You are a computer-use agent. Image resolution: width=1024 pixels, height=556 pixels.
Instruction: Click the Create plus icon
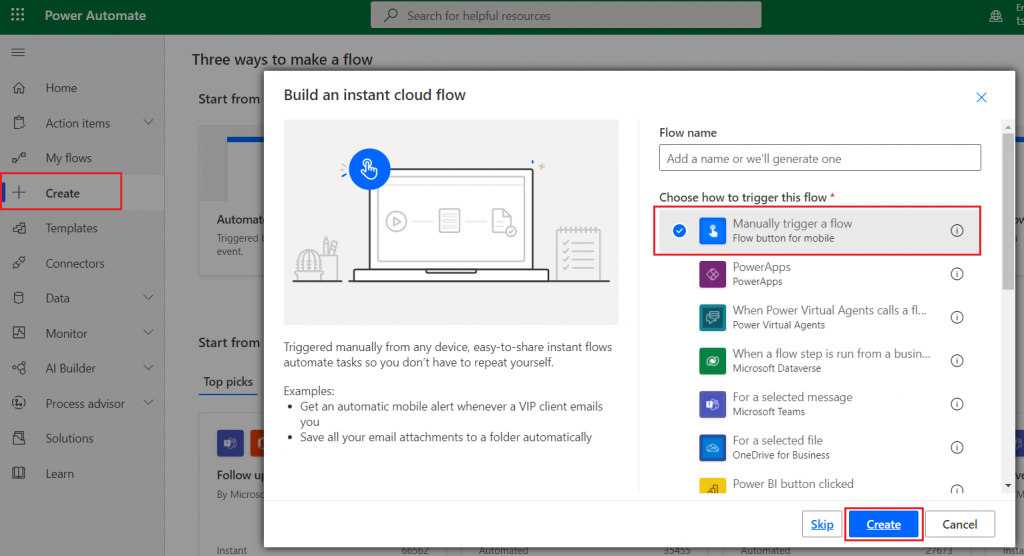(x=19, y=193)
